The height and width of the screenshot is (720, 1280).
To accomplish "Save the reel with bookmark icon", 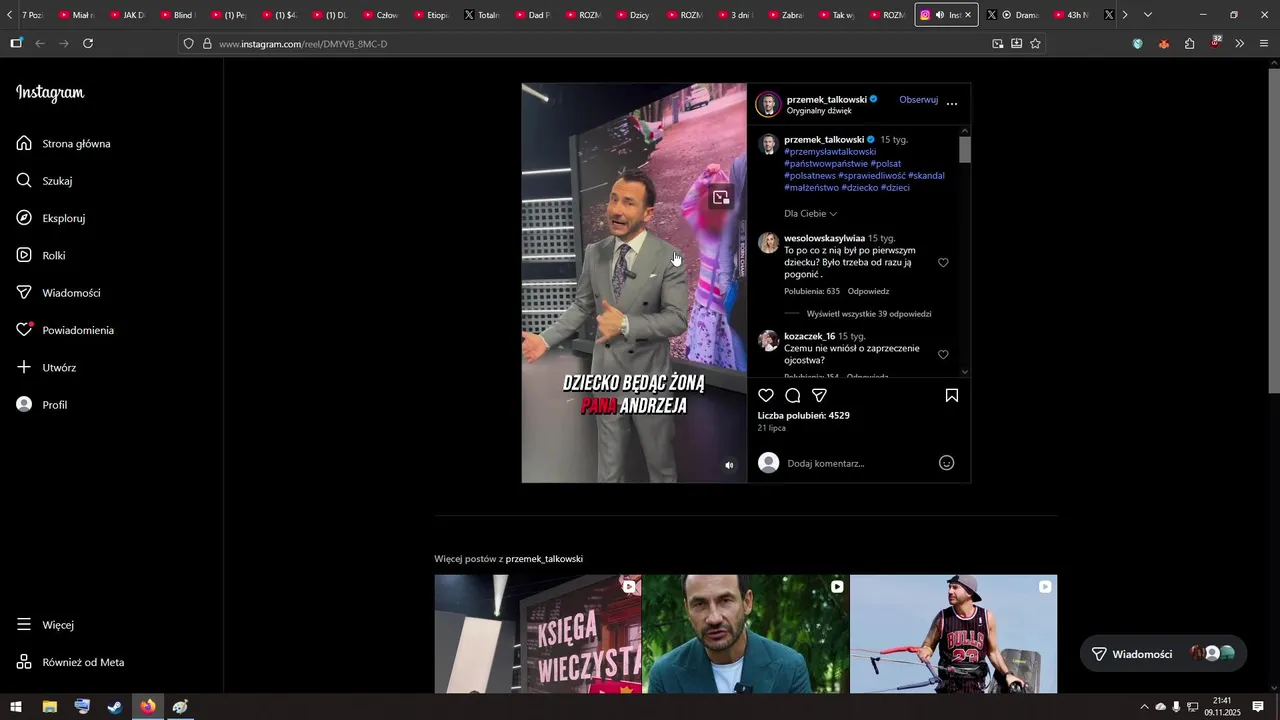I will tap(952, 395).
